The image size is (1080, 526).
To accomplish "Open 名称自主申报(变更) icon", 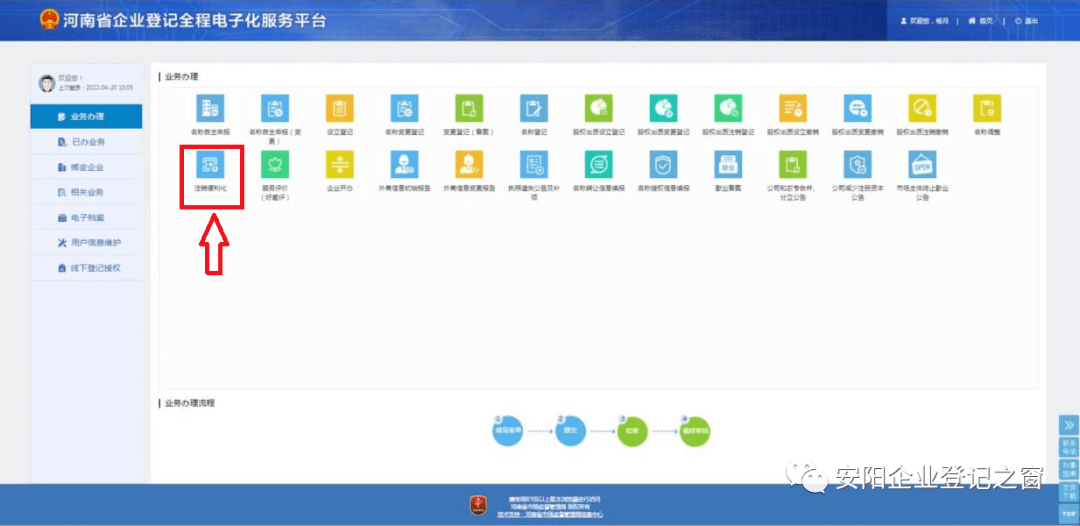I will 274,108.
